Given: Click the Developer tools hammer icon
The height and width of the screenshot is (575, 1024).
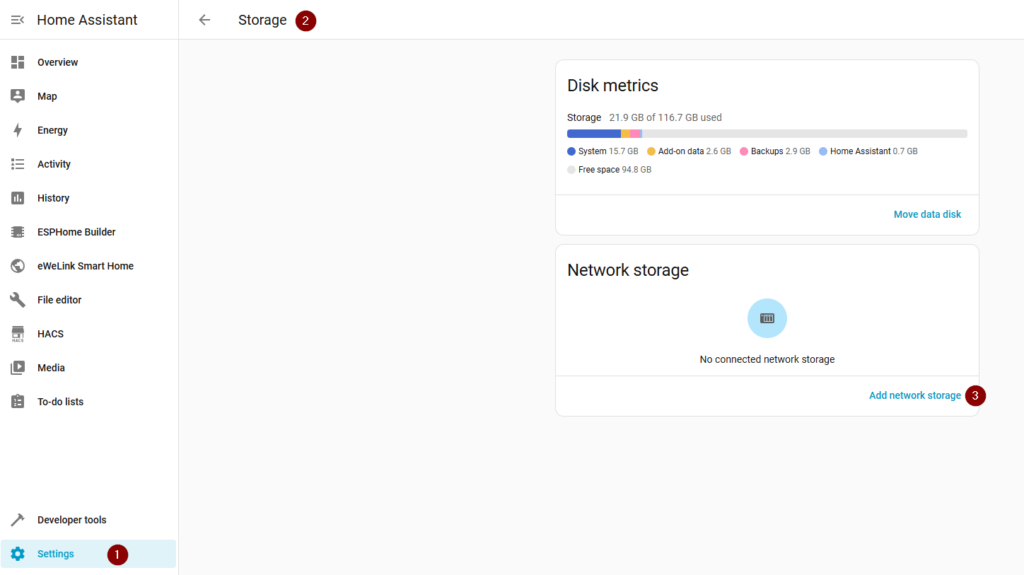Looking at the screenshot, I should (17, 520).
